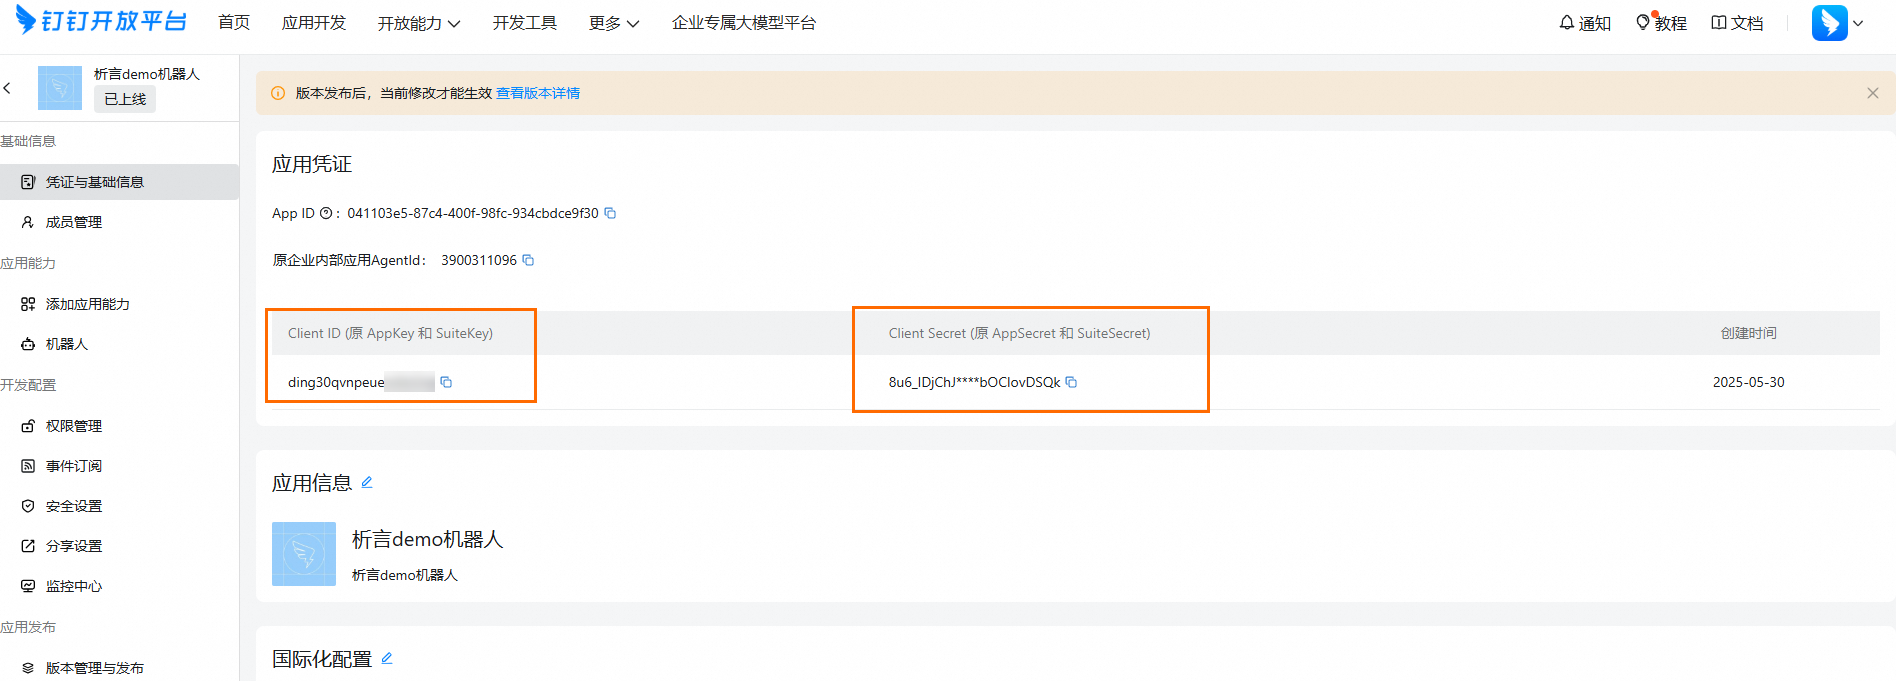Select 凭证与基础信息 in sidebar
Viewport: 1896px width, 681px height.
coord(119,182)
